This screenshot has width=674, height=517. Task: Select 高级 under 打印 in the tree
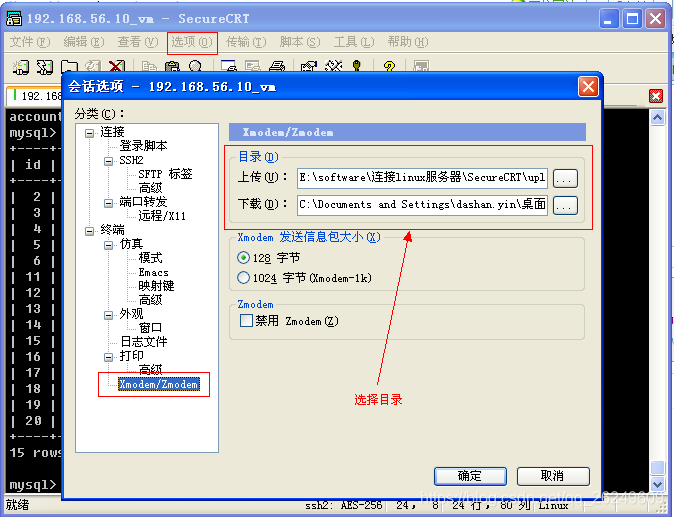click(150, 369)
